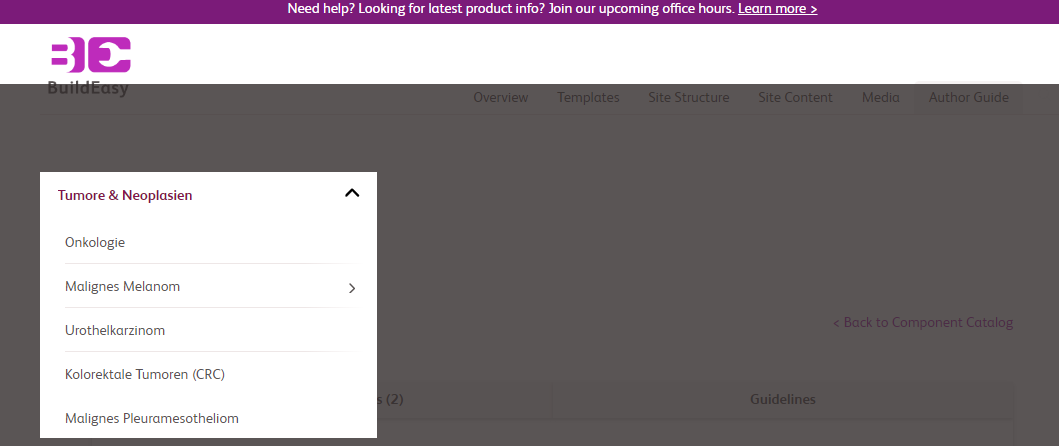Collapse the Tumore & Neoplasien section chevron
Screen dimensions: 1059x446
(x=352, y=193)
